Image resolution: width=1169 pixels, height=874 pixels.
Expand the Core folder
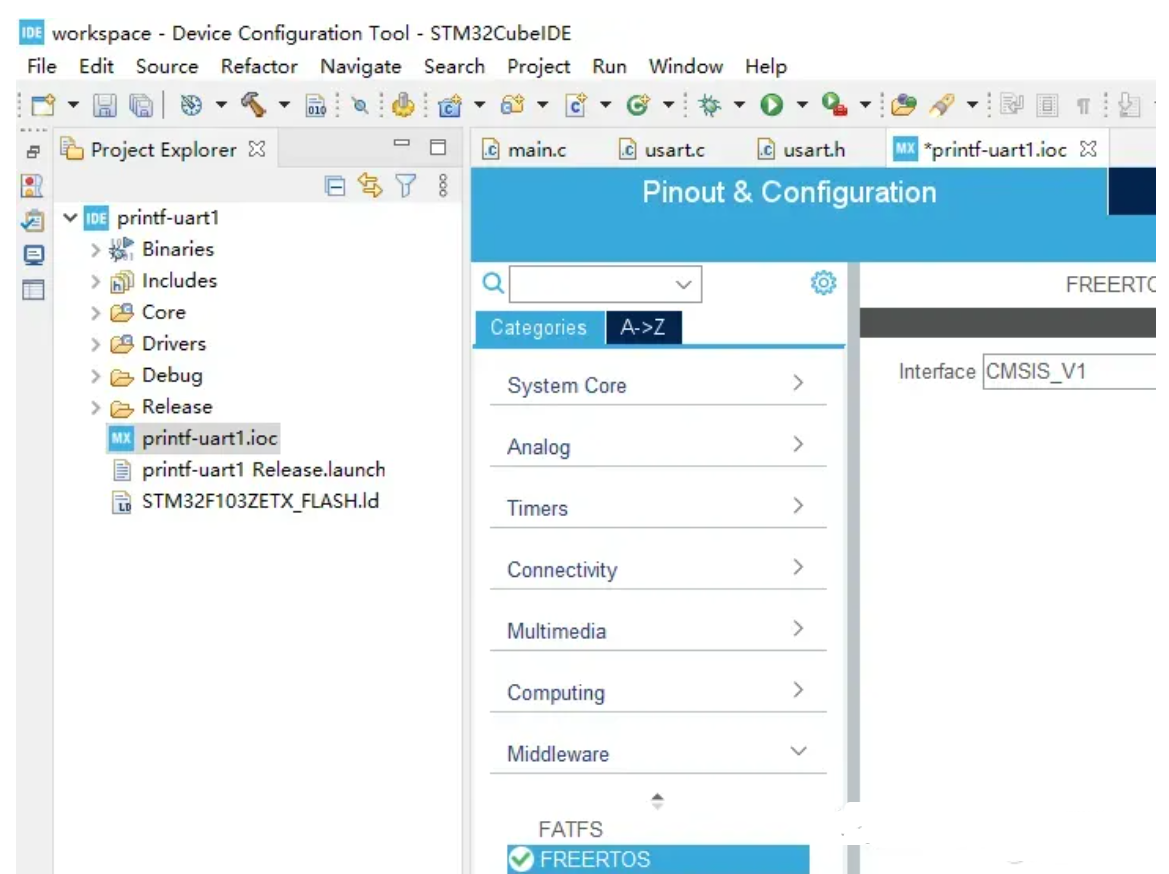pyautogui.click(x=95, y=313)
